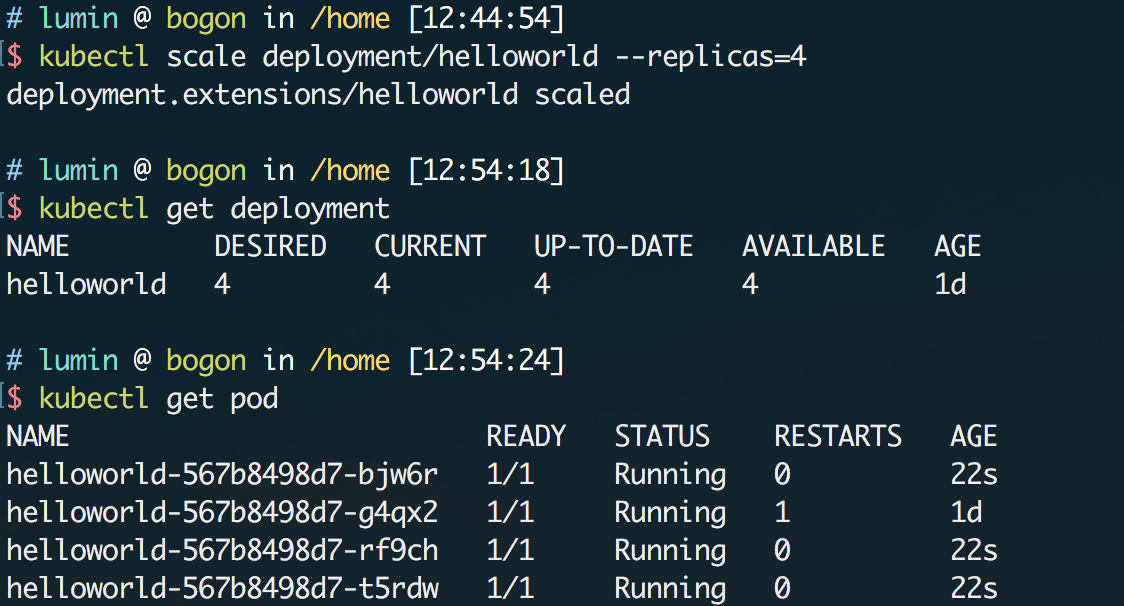Viewport: 1124px width, 606px height.
Task: Click the timestamp [12:54:24]
Action: click(487, 360)
